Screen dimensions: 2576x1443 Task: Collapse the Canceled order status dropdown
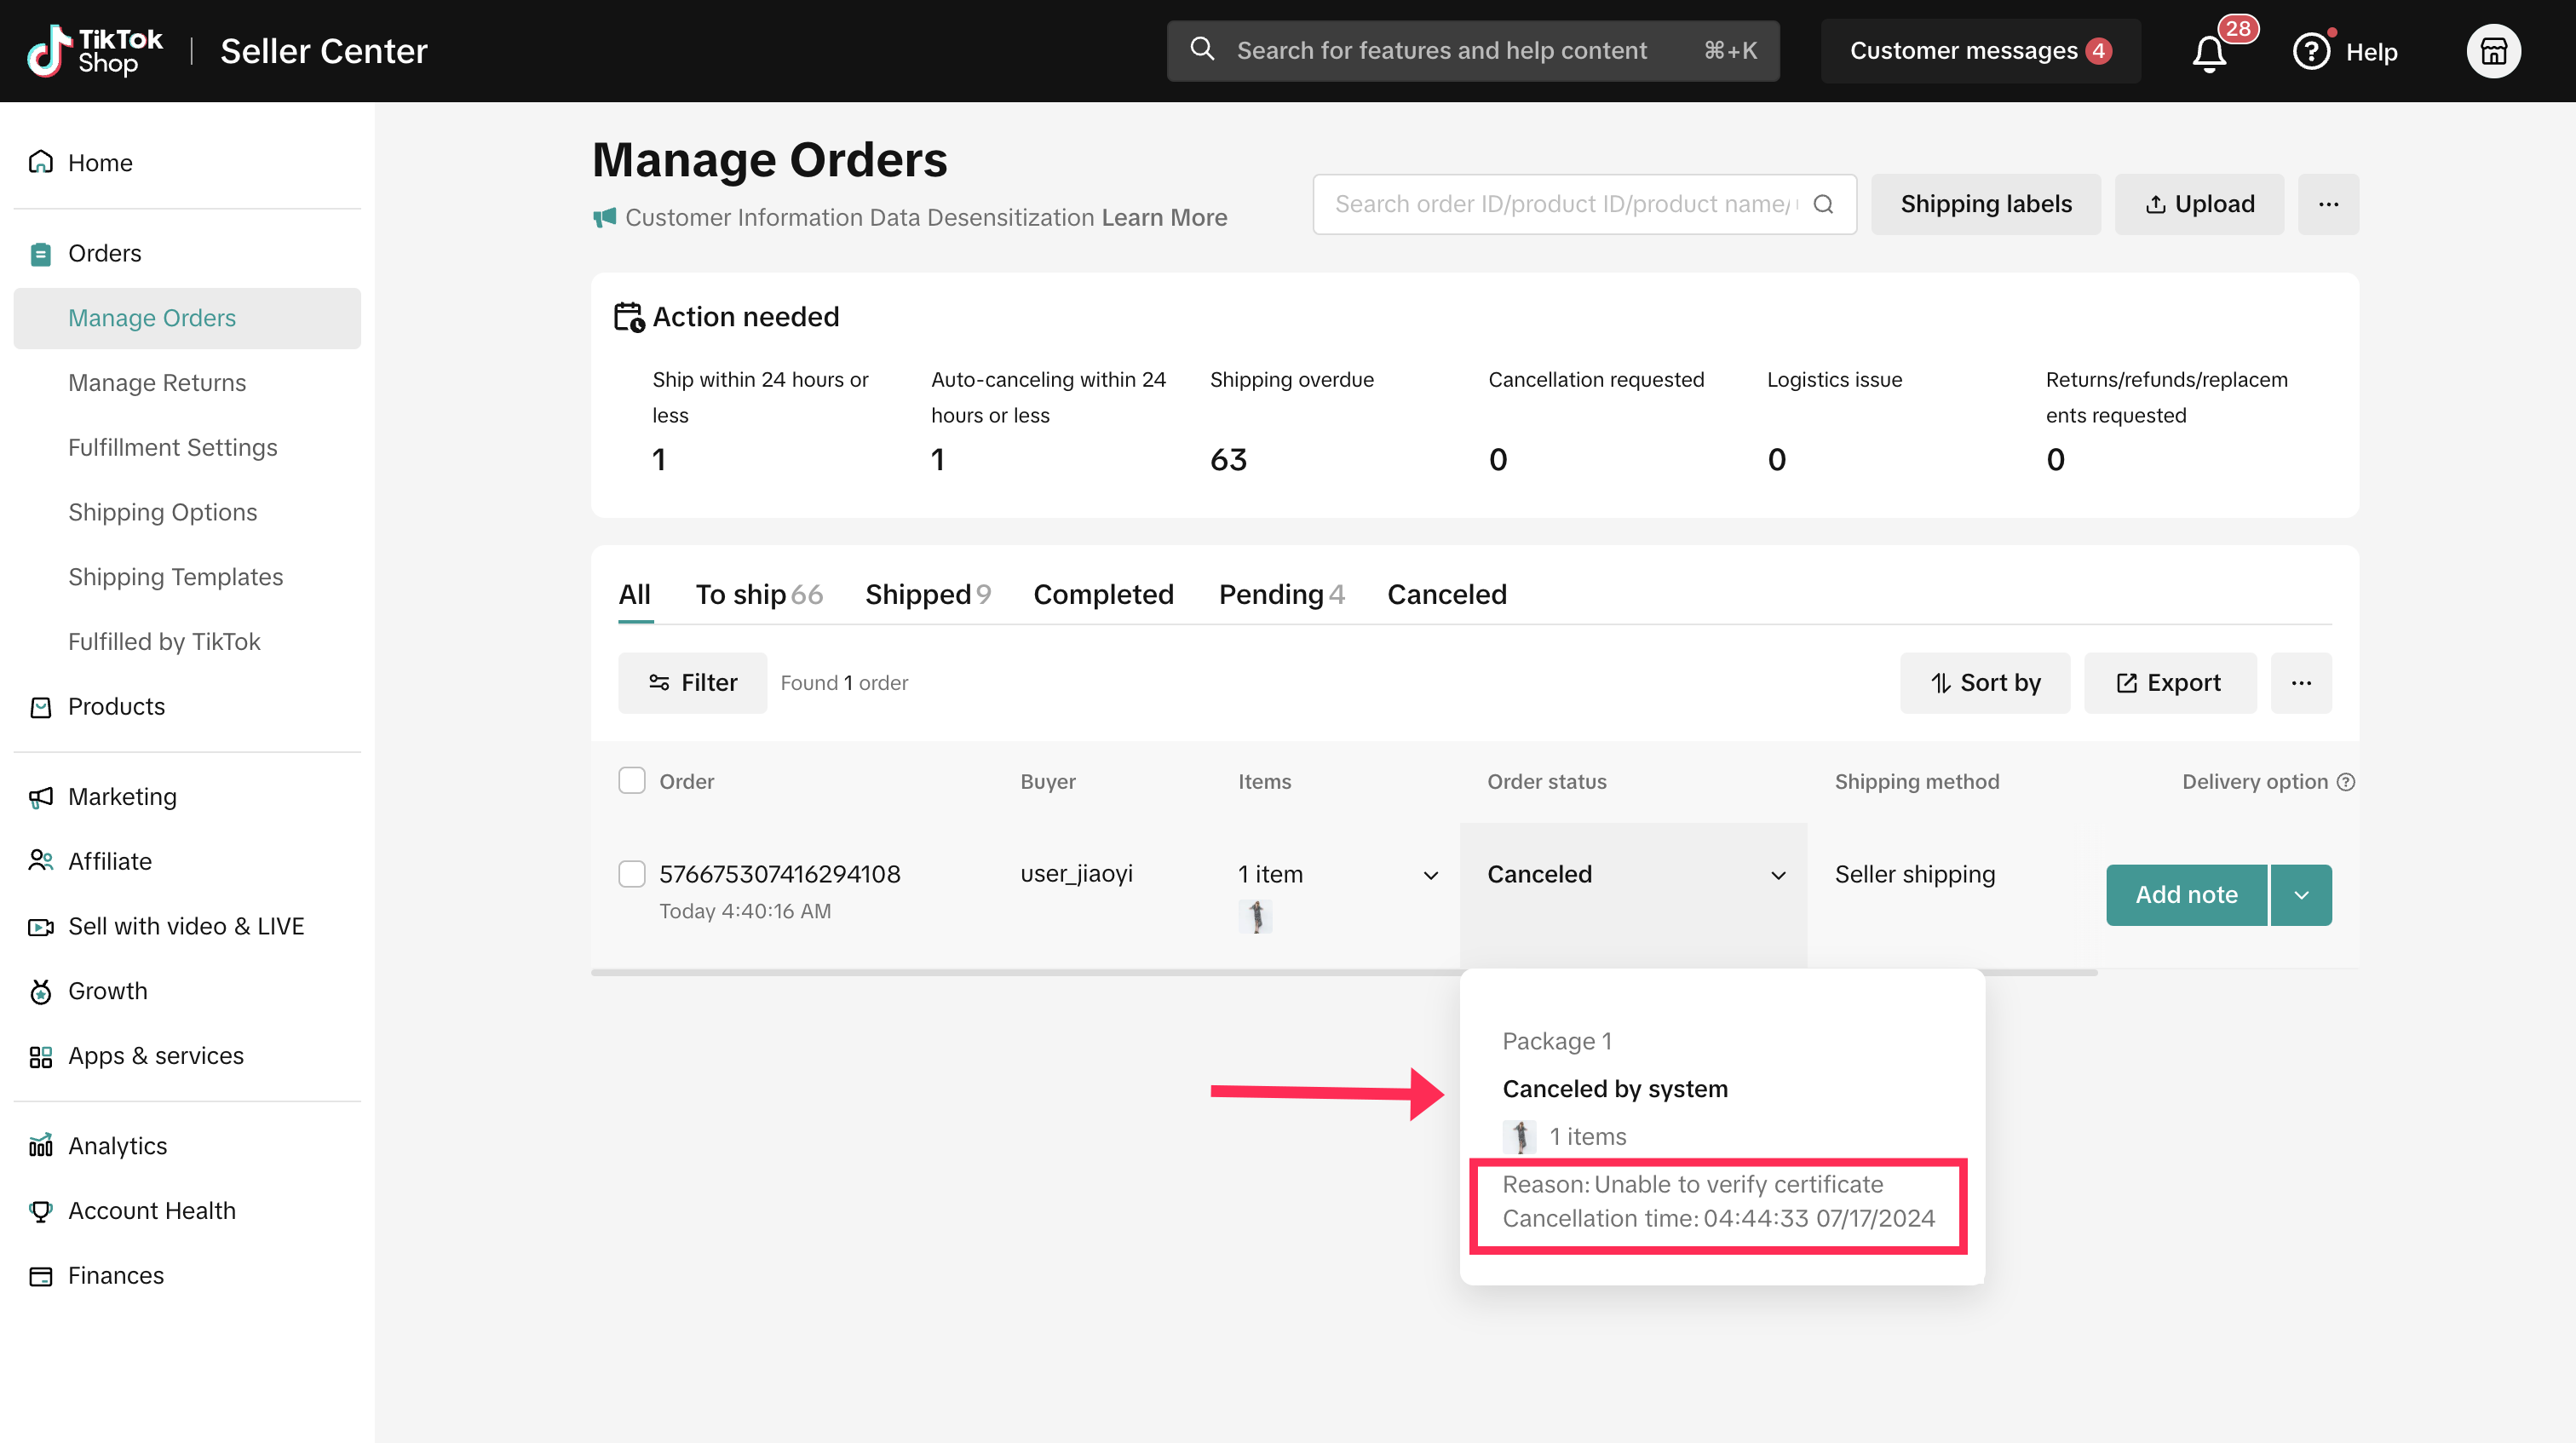1778,875
